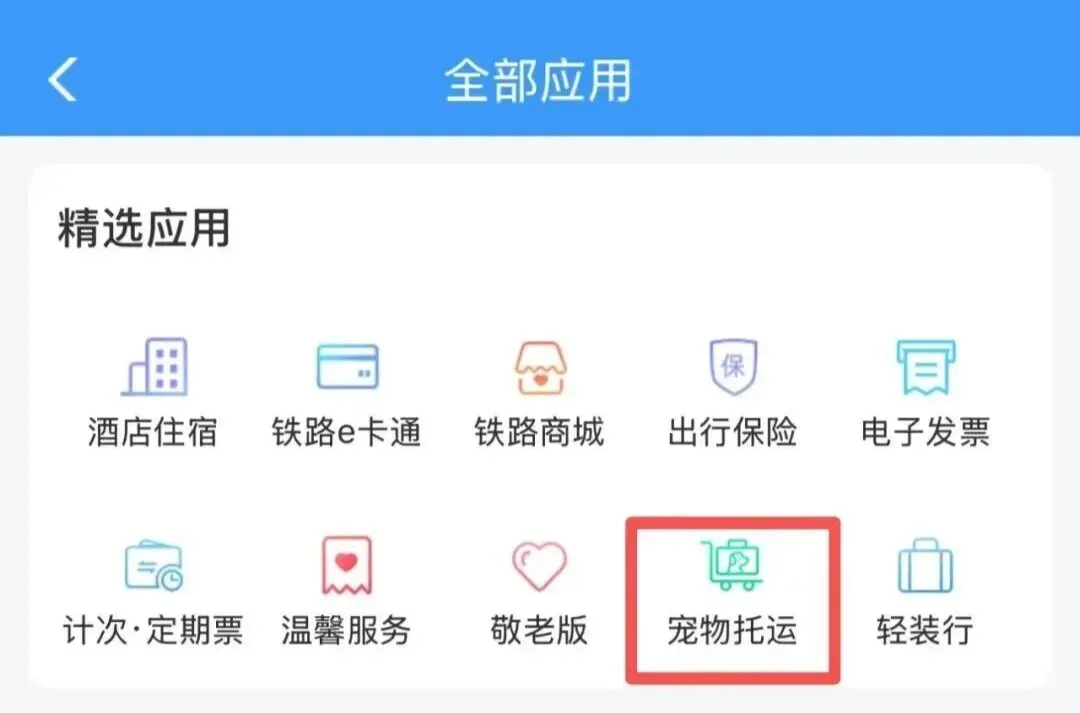
Task: Open the 计次·定期票 ticket clock icon
Action: [154, 566]
